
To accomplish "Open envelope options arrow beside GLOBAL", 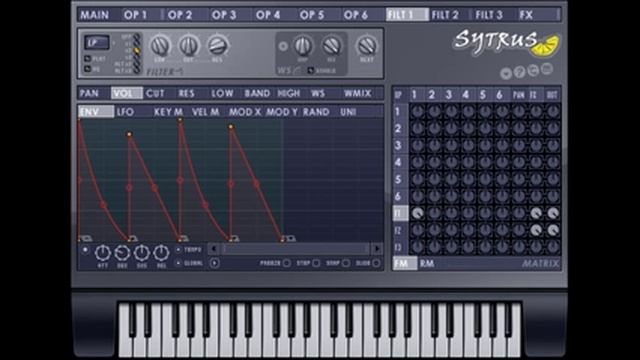I will [x=215, y=263].
